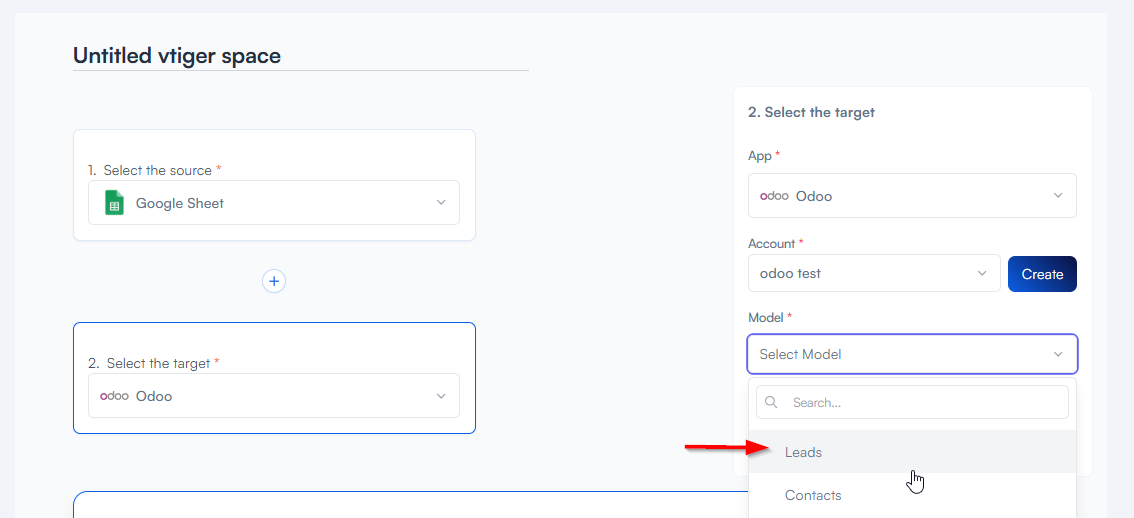
Task: Click the Odoo logo in App field
Action: [774, 196]
